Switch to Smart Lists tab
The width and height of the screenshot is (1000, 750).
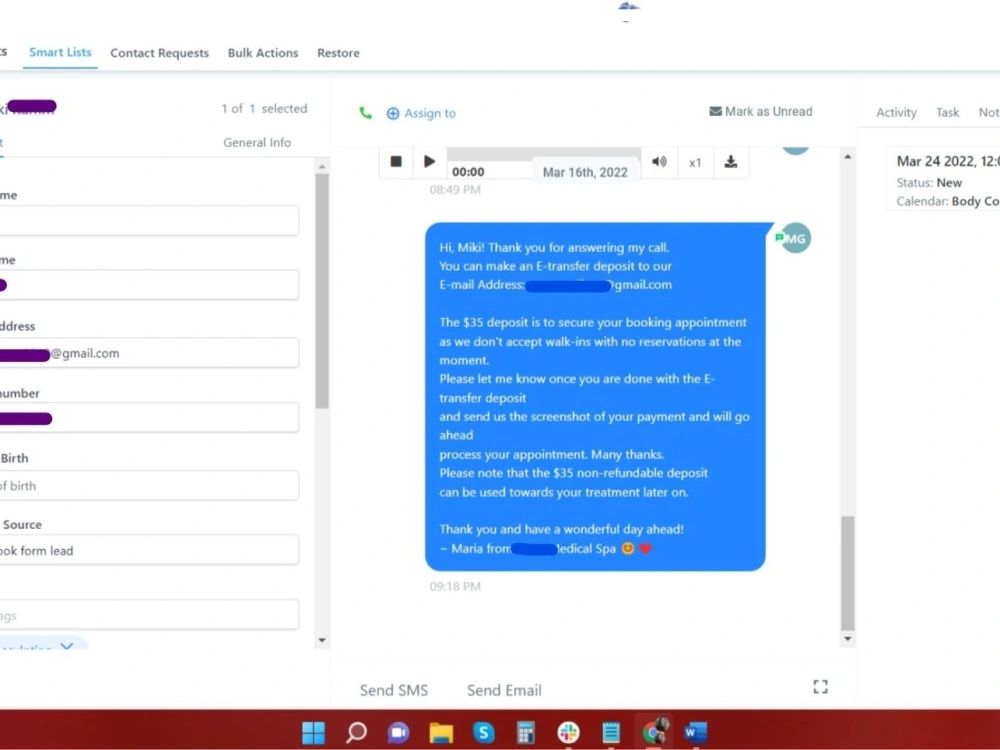[x=60, y=52]
